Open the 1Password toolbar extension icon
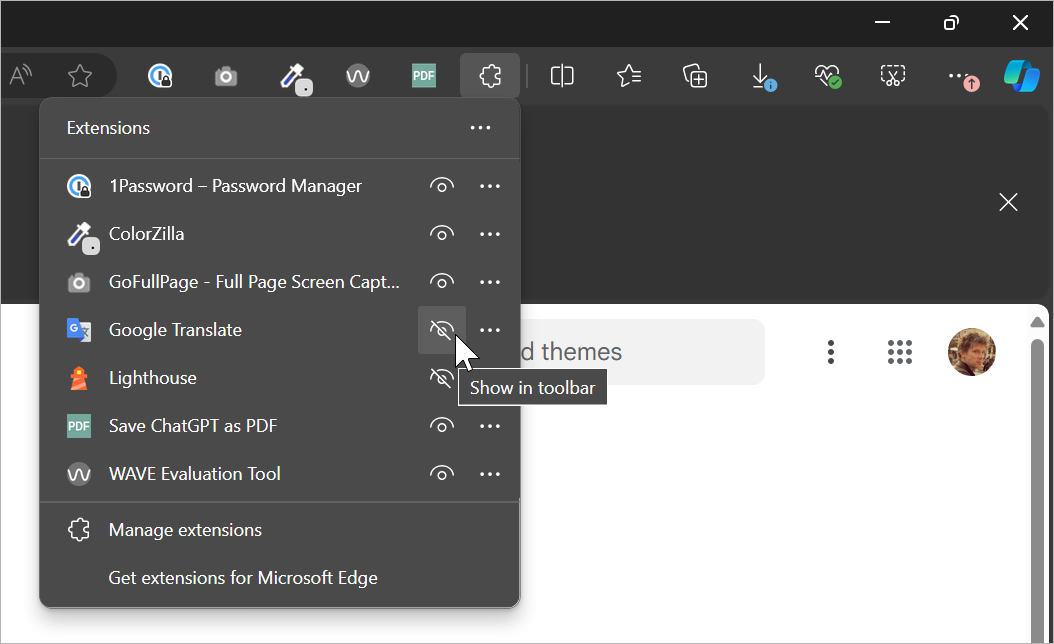The image size is (1054, 644). coord(160,75)
